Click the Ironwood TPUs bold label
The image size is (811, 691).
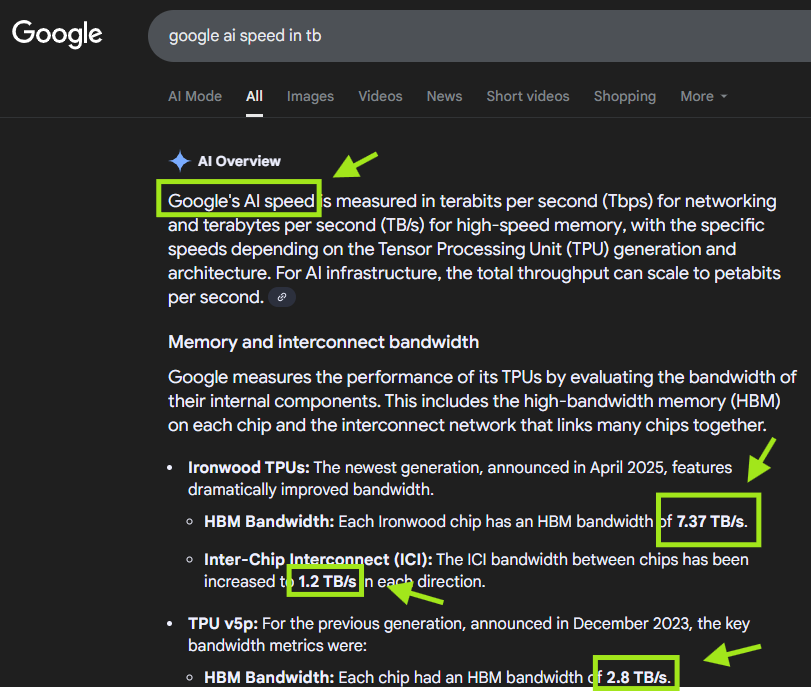tap(249, 468)
